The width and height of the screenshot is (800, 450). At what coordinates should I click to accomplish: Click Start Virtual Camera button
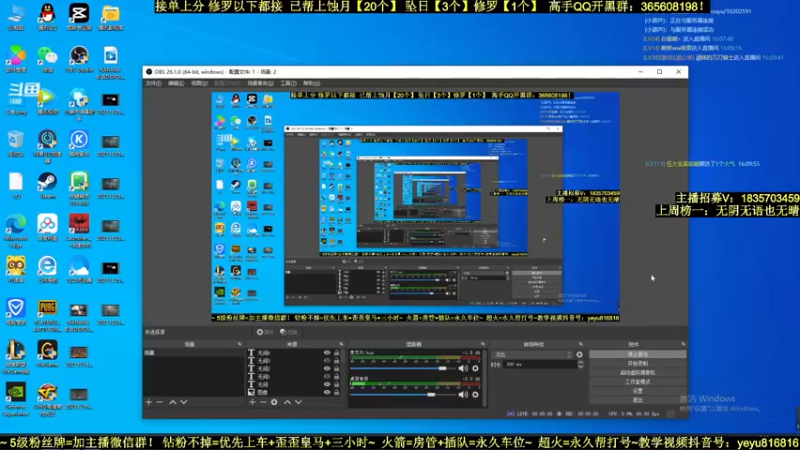pos(638,372)
